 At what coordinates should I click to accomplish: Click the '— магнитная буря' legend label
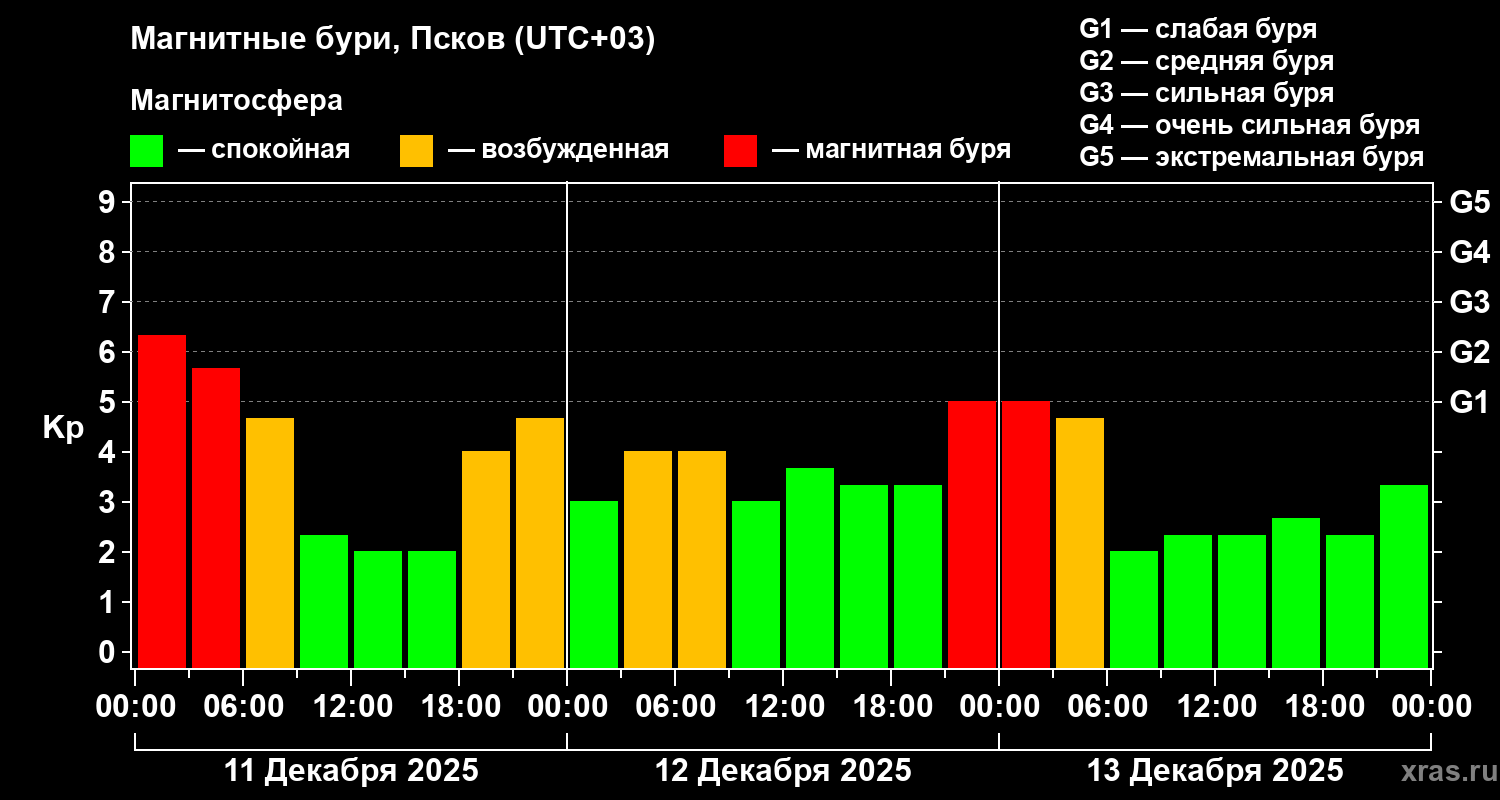tap(891, 150)
